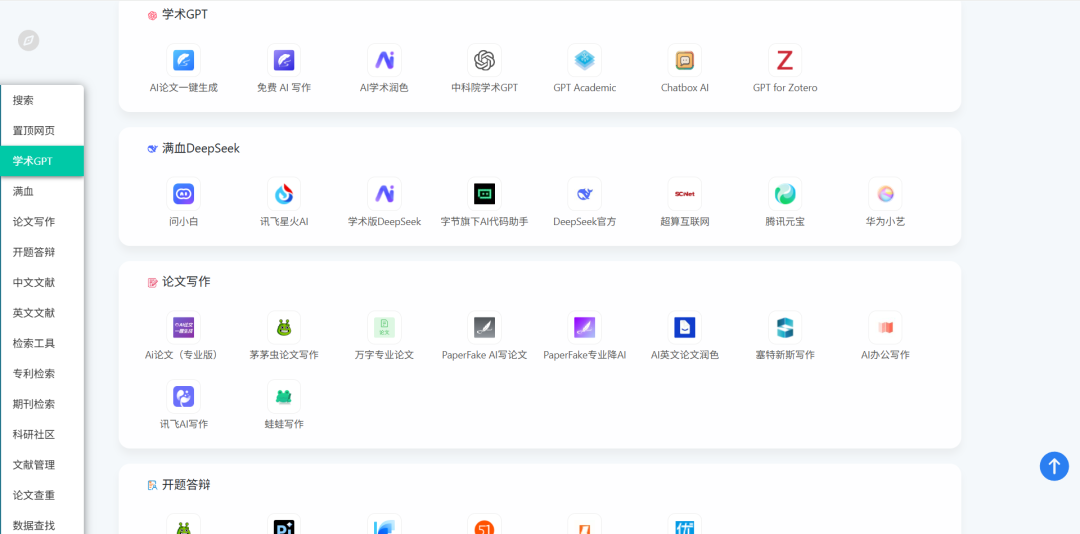Click the 塞特新斯写作 icon
Viewport: 1080px width, 534px height.
pyautogui.click(x=785, y=327)
